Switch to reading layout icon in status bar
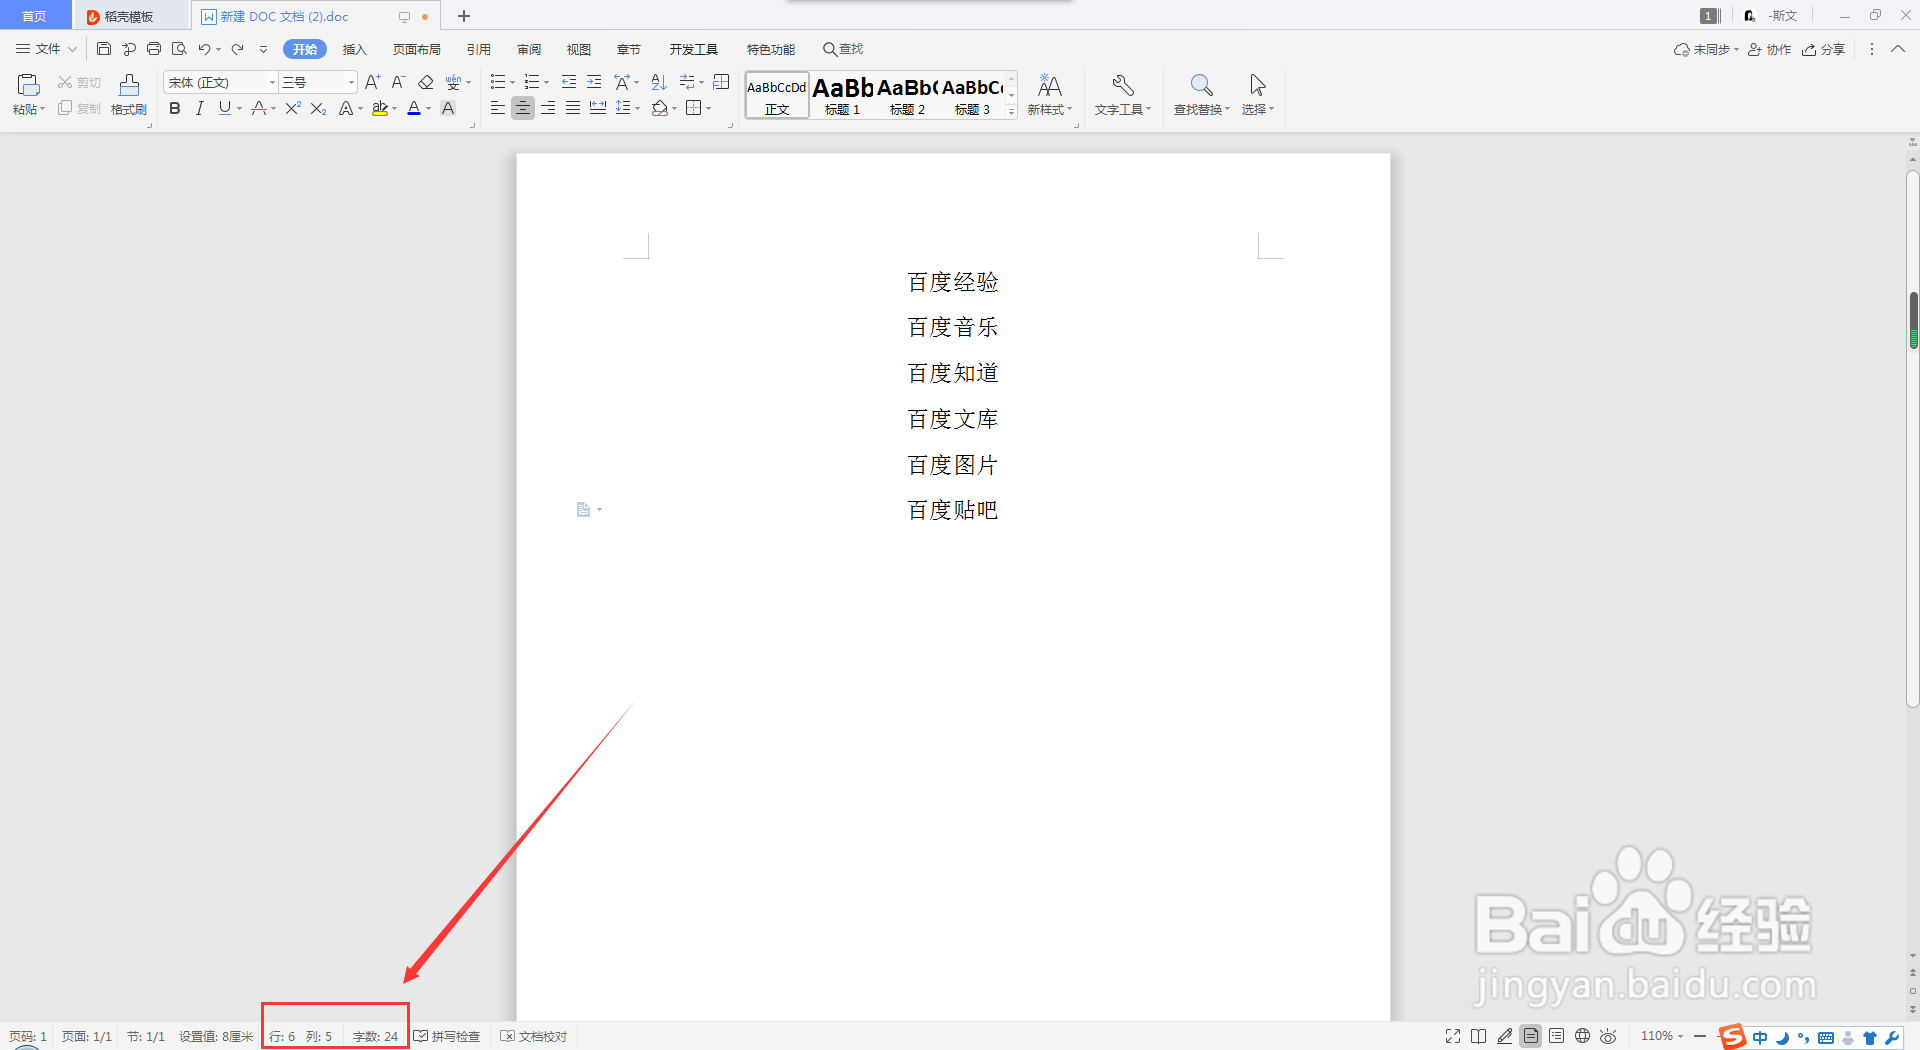1920x1050 pixels. coord(1479,1036)
